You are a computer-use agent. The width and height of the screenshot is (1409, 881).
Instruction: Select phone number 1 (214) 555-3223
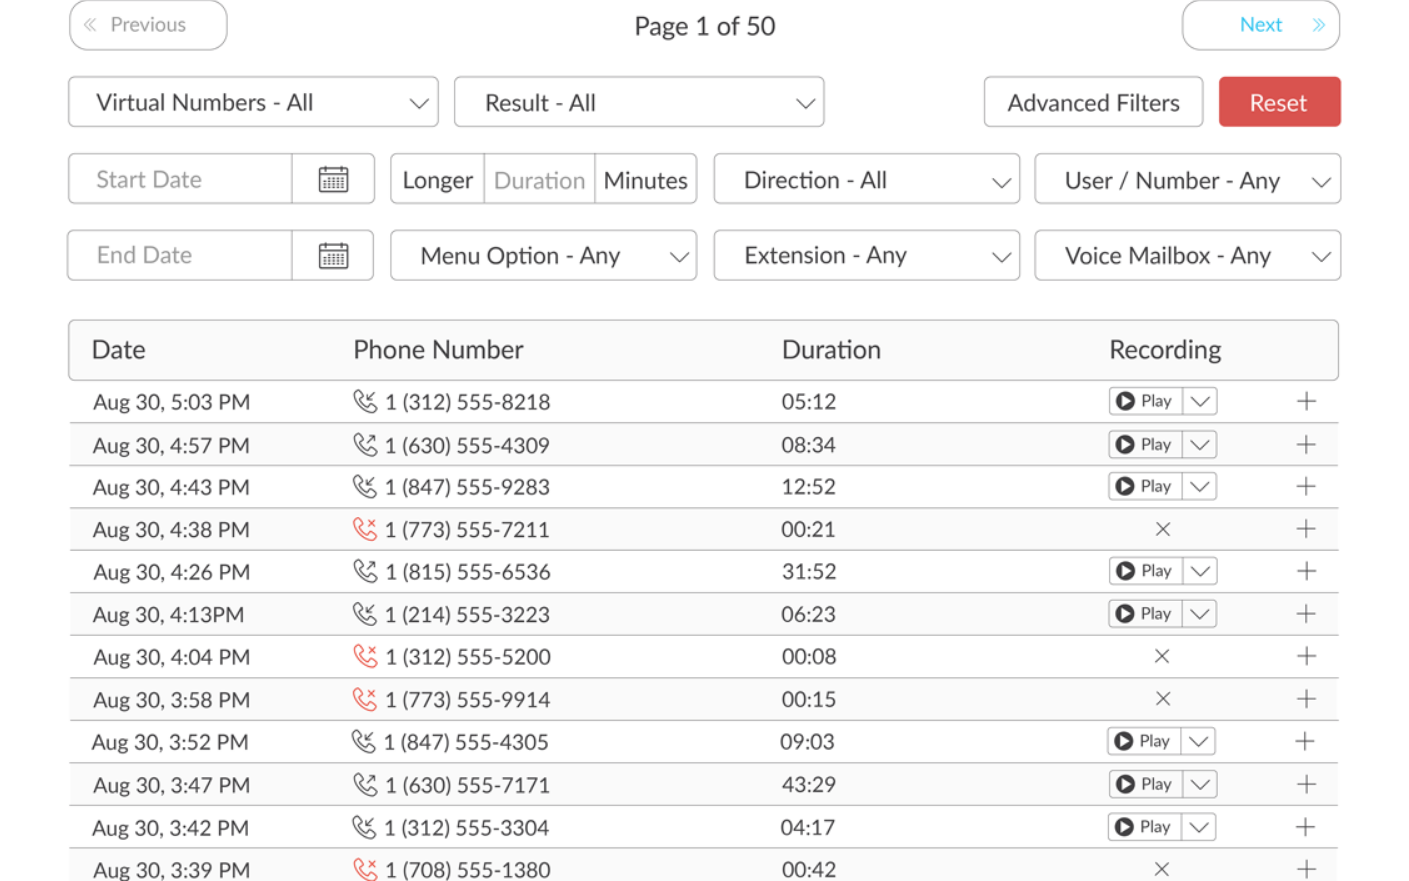[467, 614]
